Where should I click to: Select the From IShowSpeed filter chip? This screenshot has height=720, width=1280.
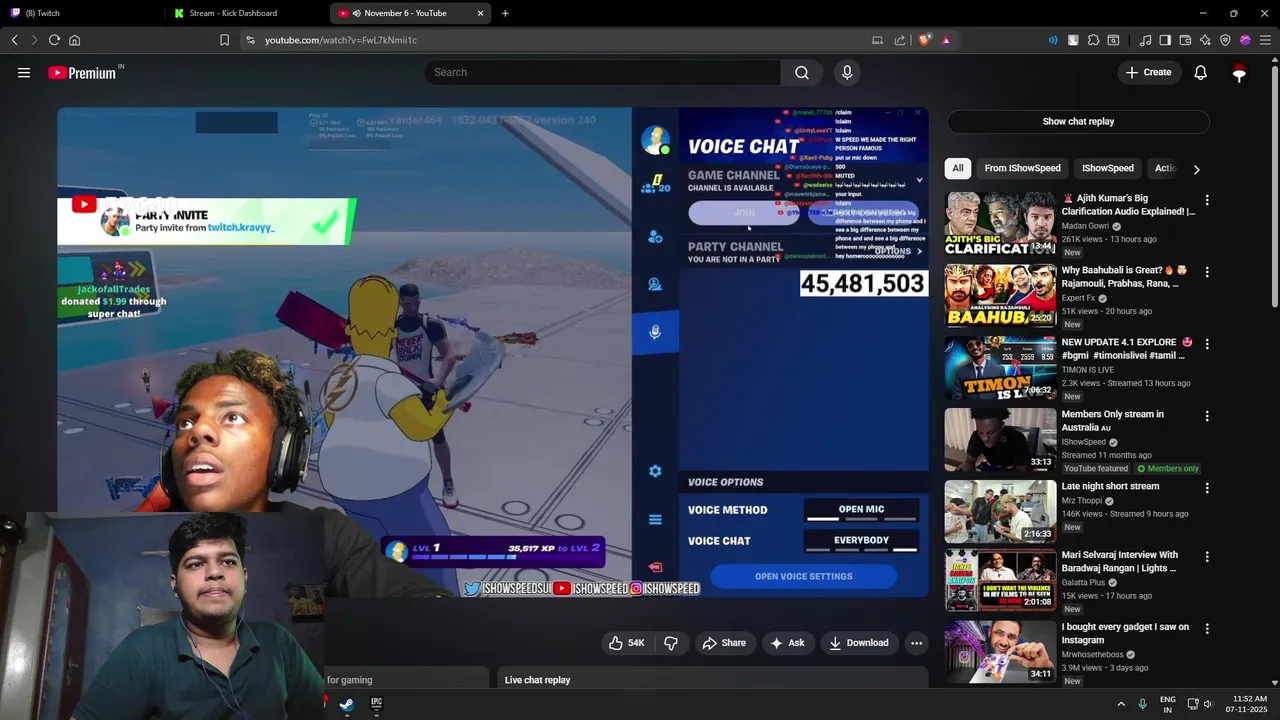[1022, 168]
